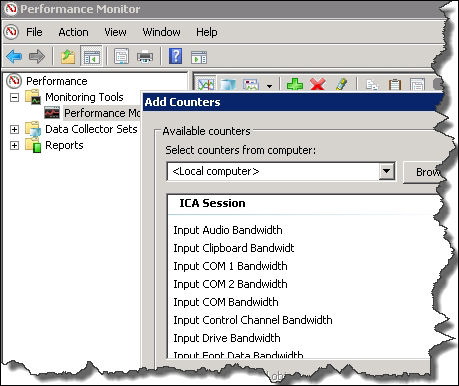Open the Help menu
The height and width of the screenshot is (386, 459).
click(207, 32)
